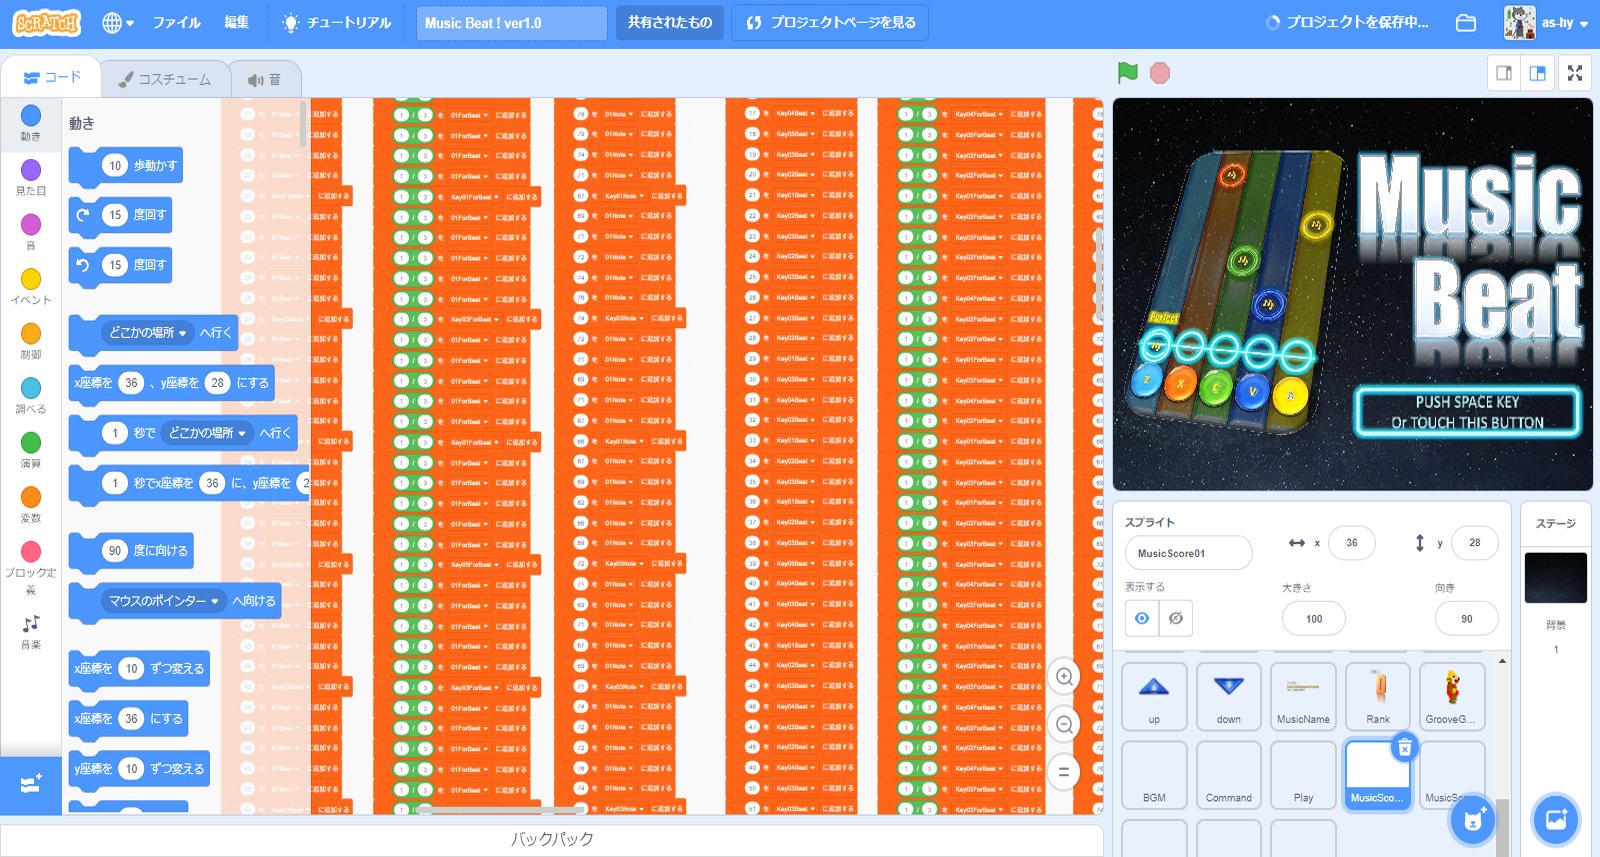Switch to large stage layout
The width and height of the screenshot is (1600, 857).
pyautogui.click(x=1538, y=73)
